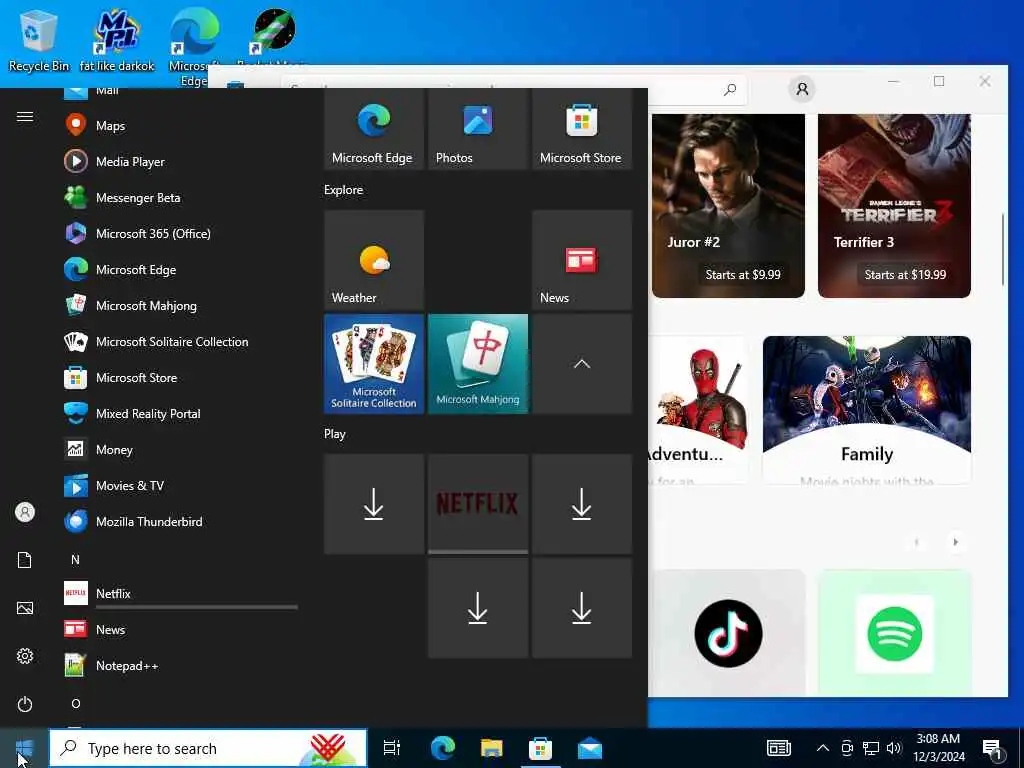The image size is (1024, 768).
Task: Collapse the tile folder with chevron up
Action: point(581,364)
